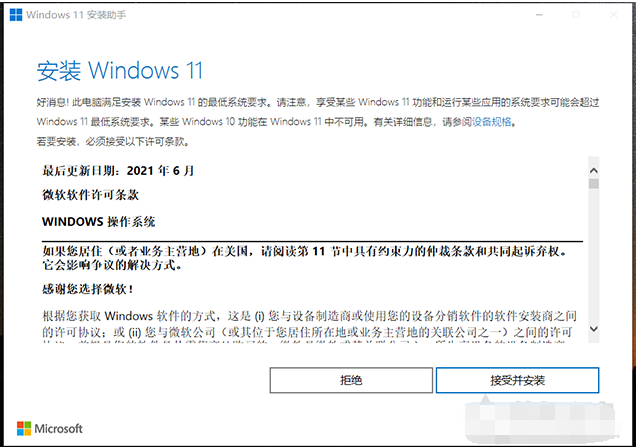
Task: Minimize the Windows 11 安装助手 window
Action: pyautogui.click(x=539, y=15)
